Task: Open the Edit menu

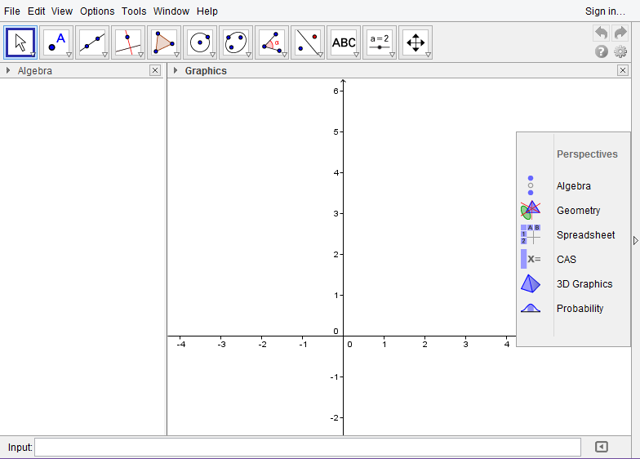Action: point(36,11)
